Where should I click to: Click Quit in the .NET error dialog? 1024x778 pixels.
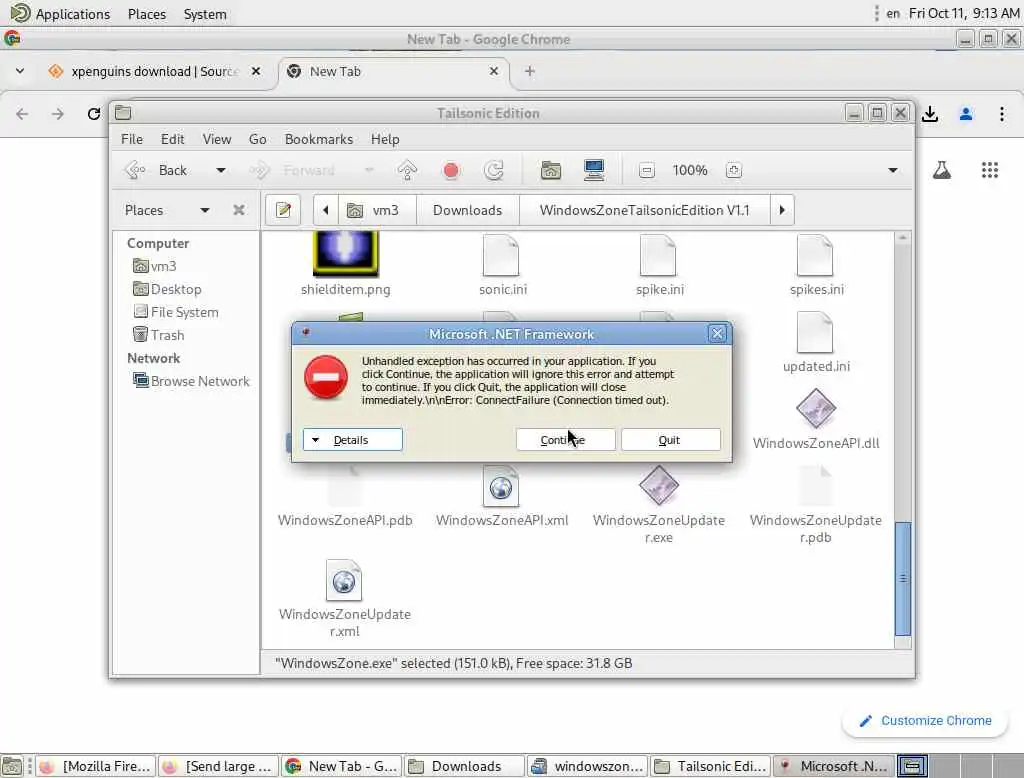[x=671, y=440]
